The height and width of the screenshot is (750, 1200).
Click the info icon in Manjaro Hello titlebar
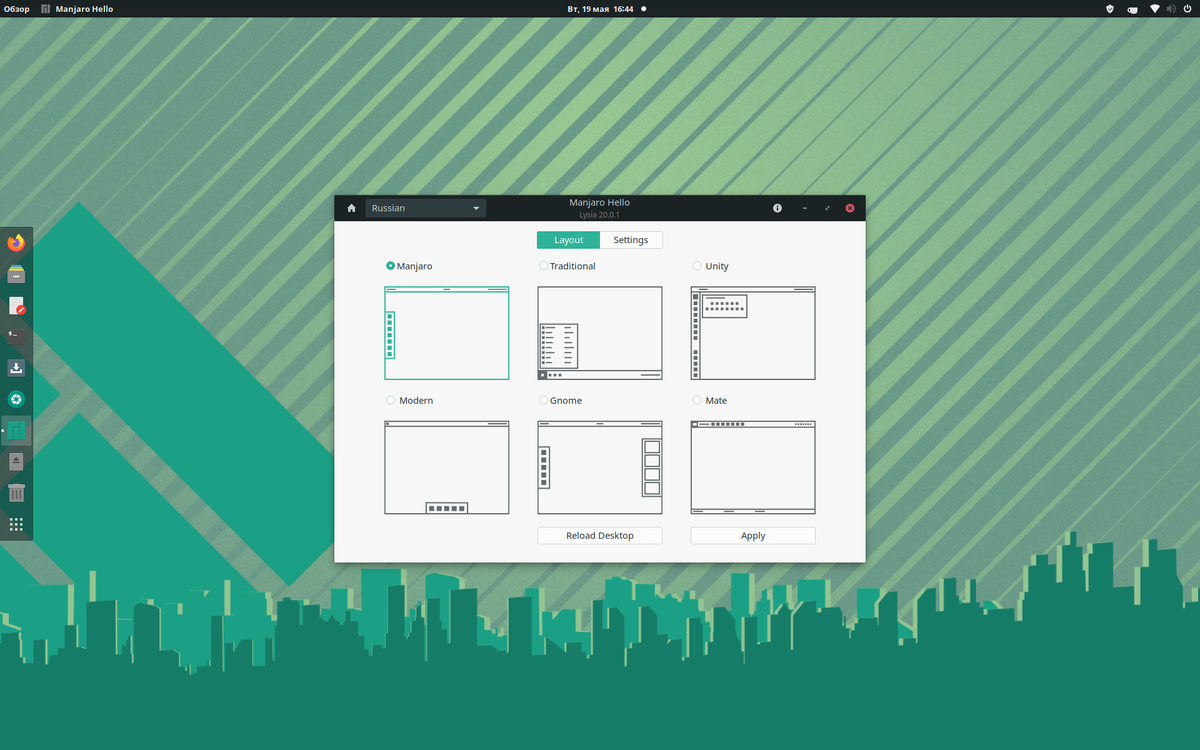777,207
